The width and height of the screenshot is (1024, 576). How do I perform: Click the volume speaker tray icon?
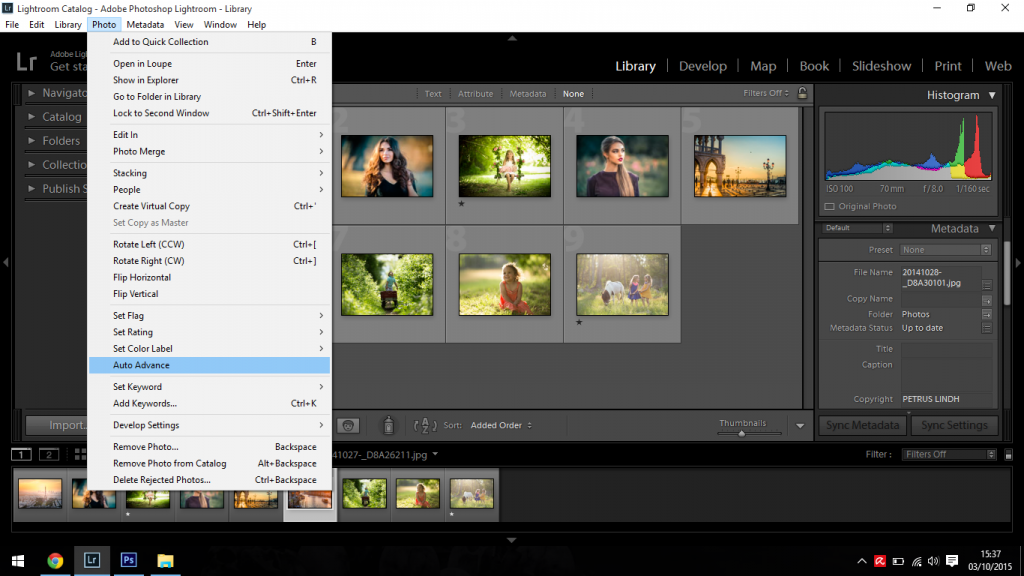click(933, 561)
